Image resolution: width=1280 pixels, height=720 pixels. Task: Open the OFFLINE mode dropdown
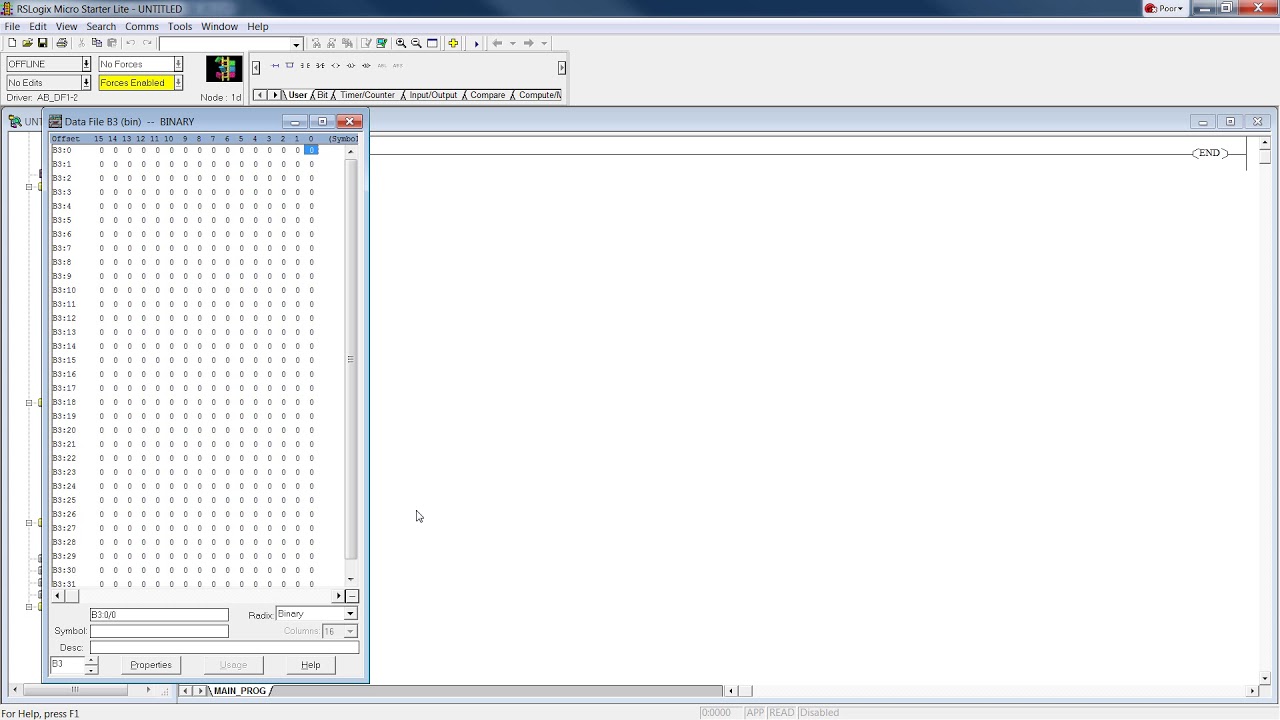pyautogui.click(x=86, y=64)
